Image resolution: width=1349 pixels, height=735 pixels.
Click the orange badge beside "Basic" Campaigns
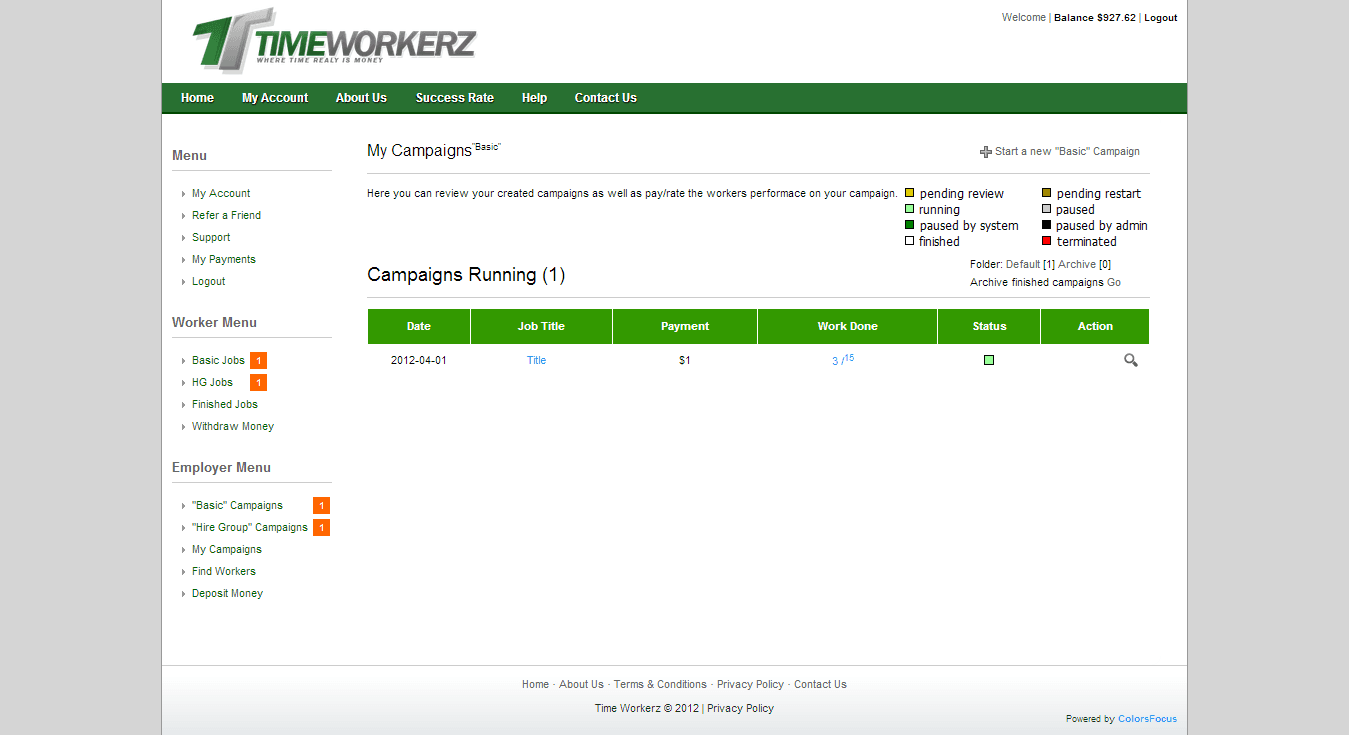click(321, 506)
